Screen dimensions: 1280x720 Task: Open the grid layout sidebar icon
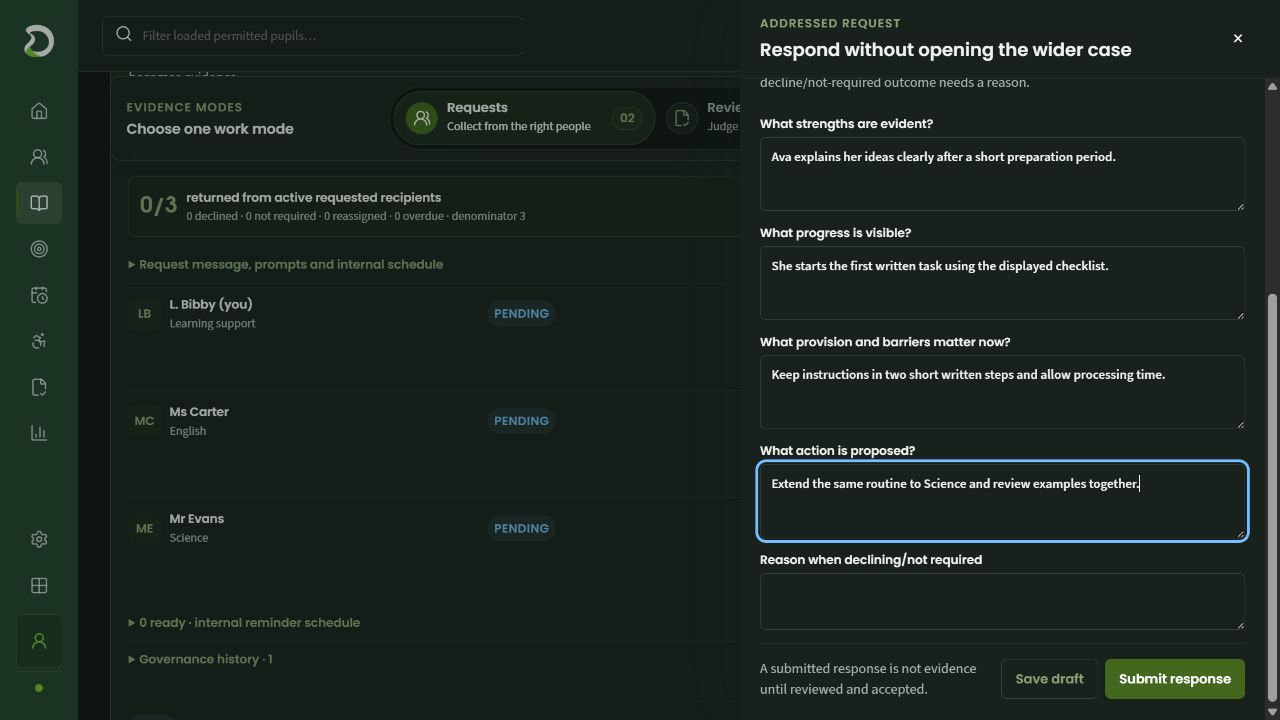pyautogui.click(x=39, y=585)
